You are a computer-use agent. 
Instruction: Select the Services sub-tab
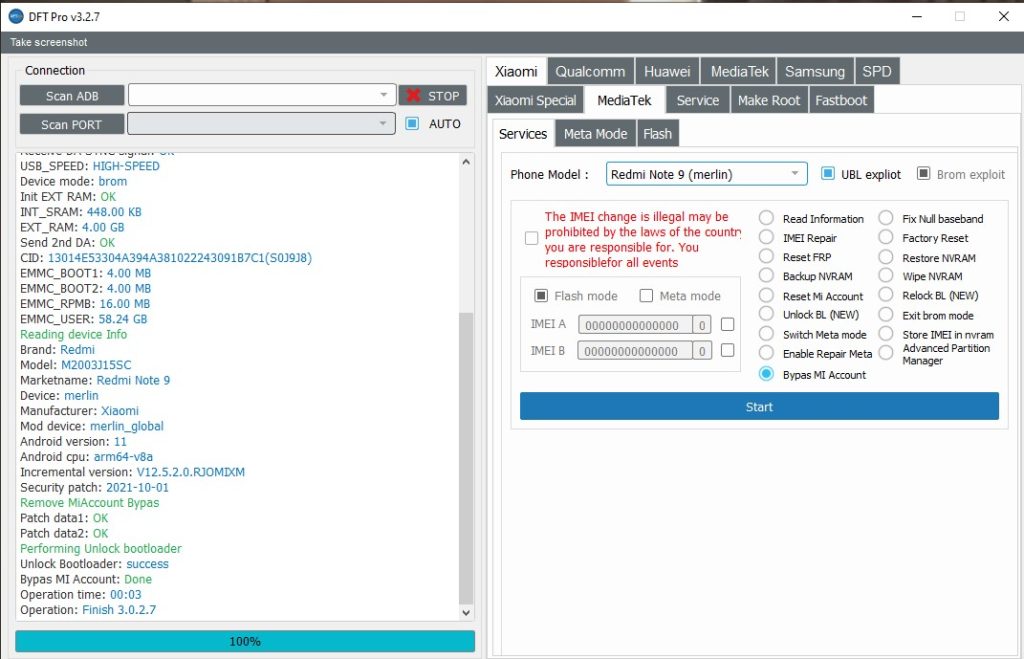pyautogui.click(x=522, y=134)
